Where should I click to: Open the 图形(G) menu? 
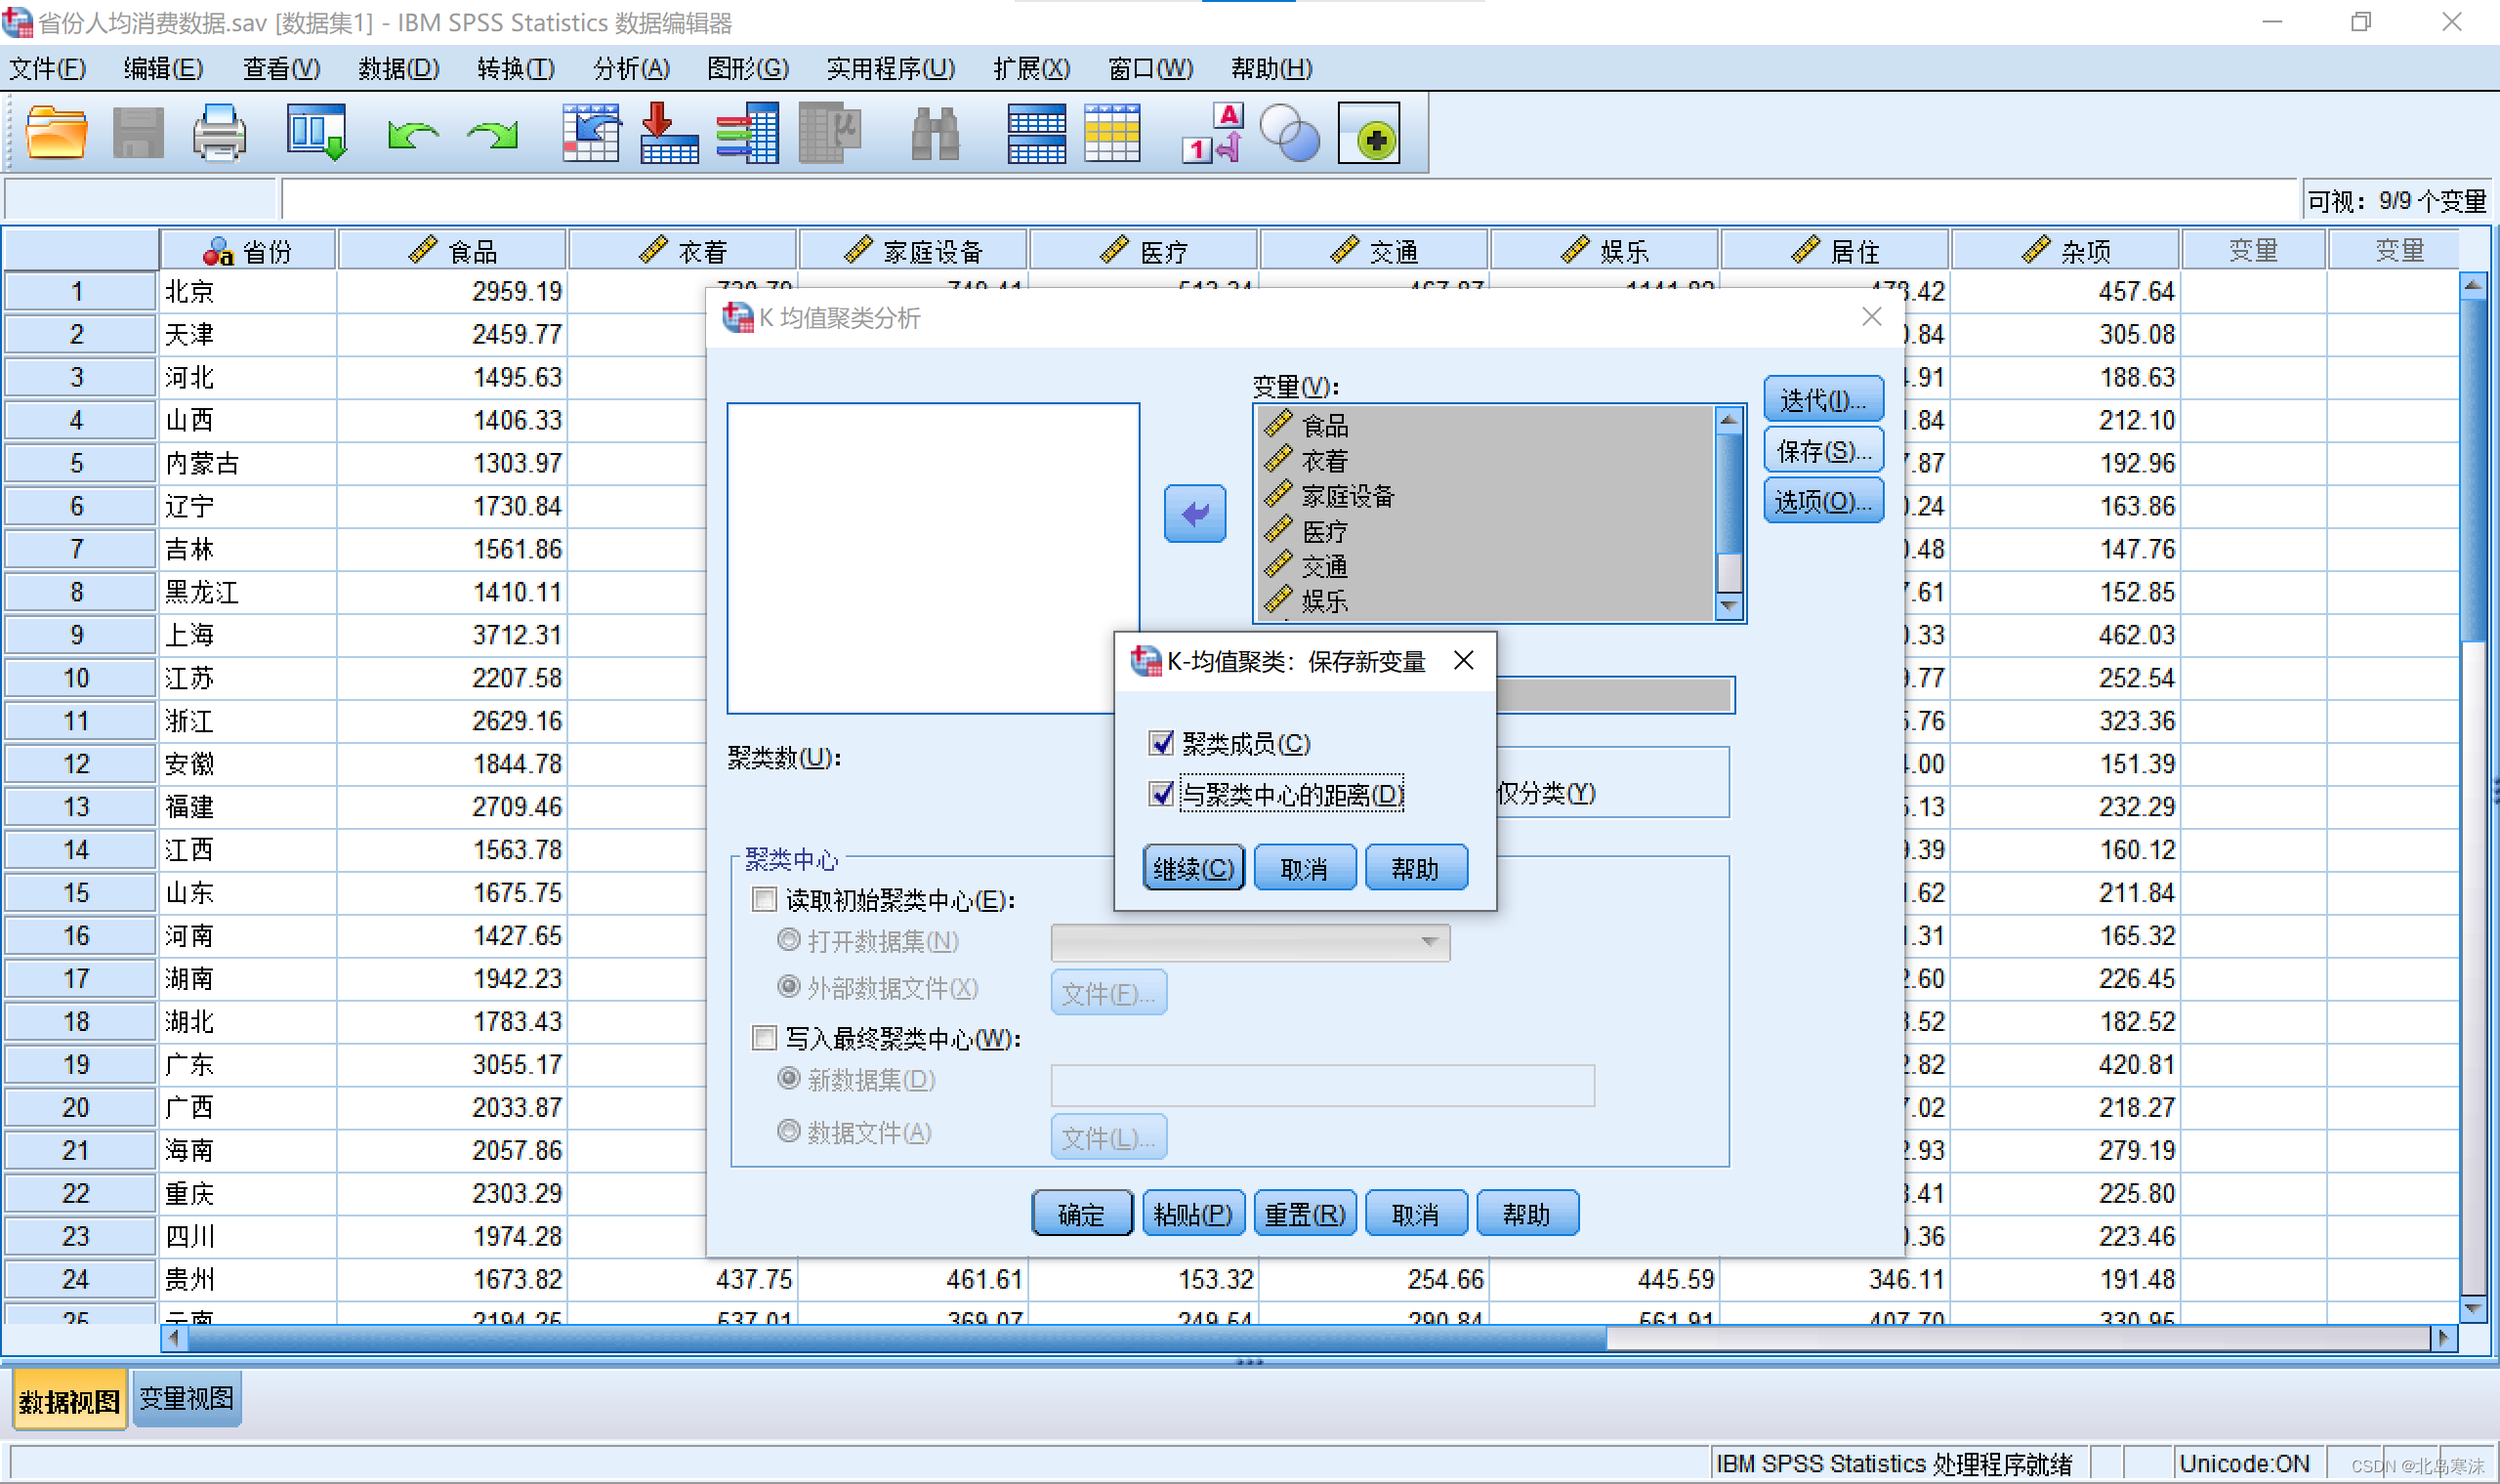(748, 68)
